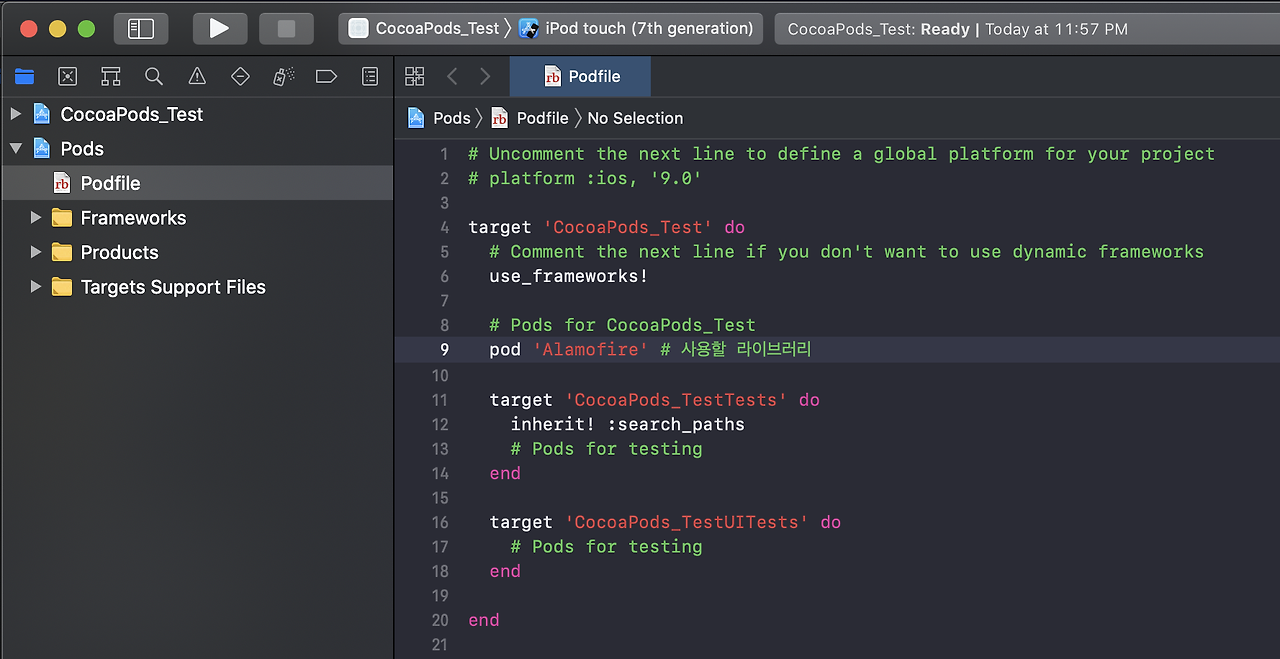Expand the Targets Support Files folder

tap(36, 287)
